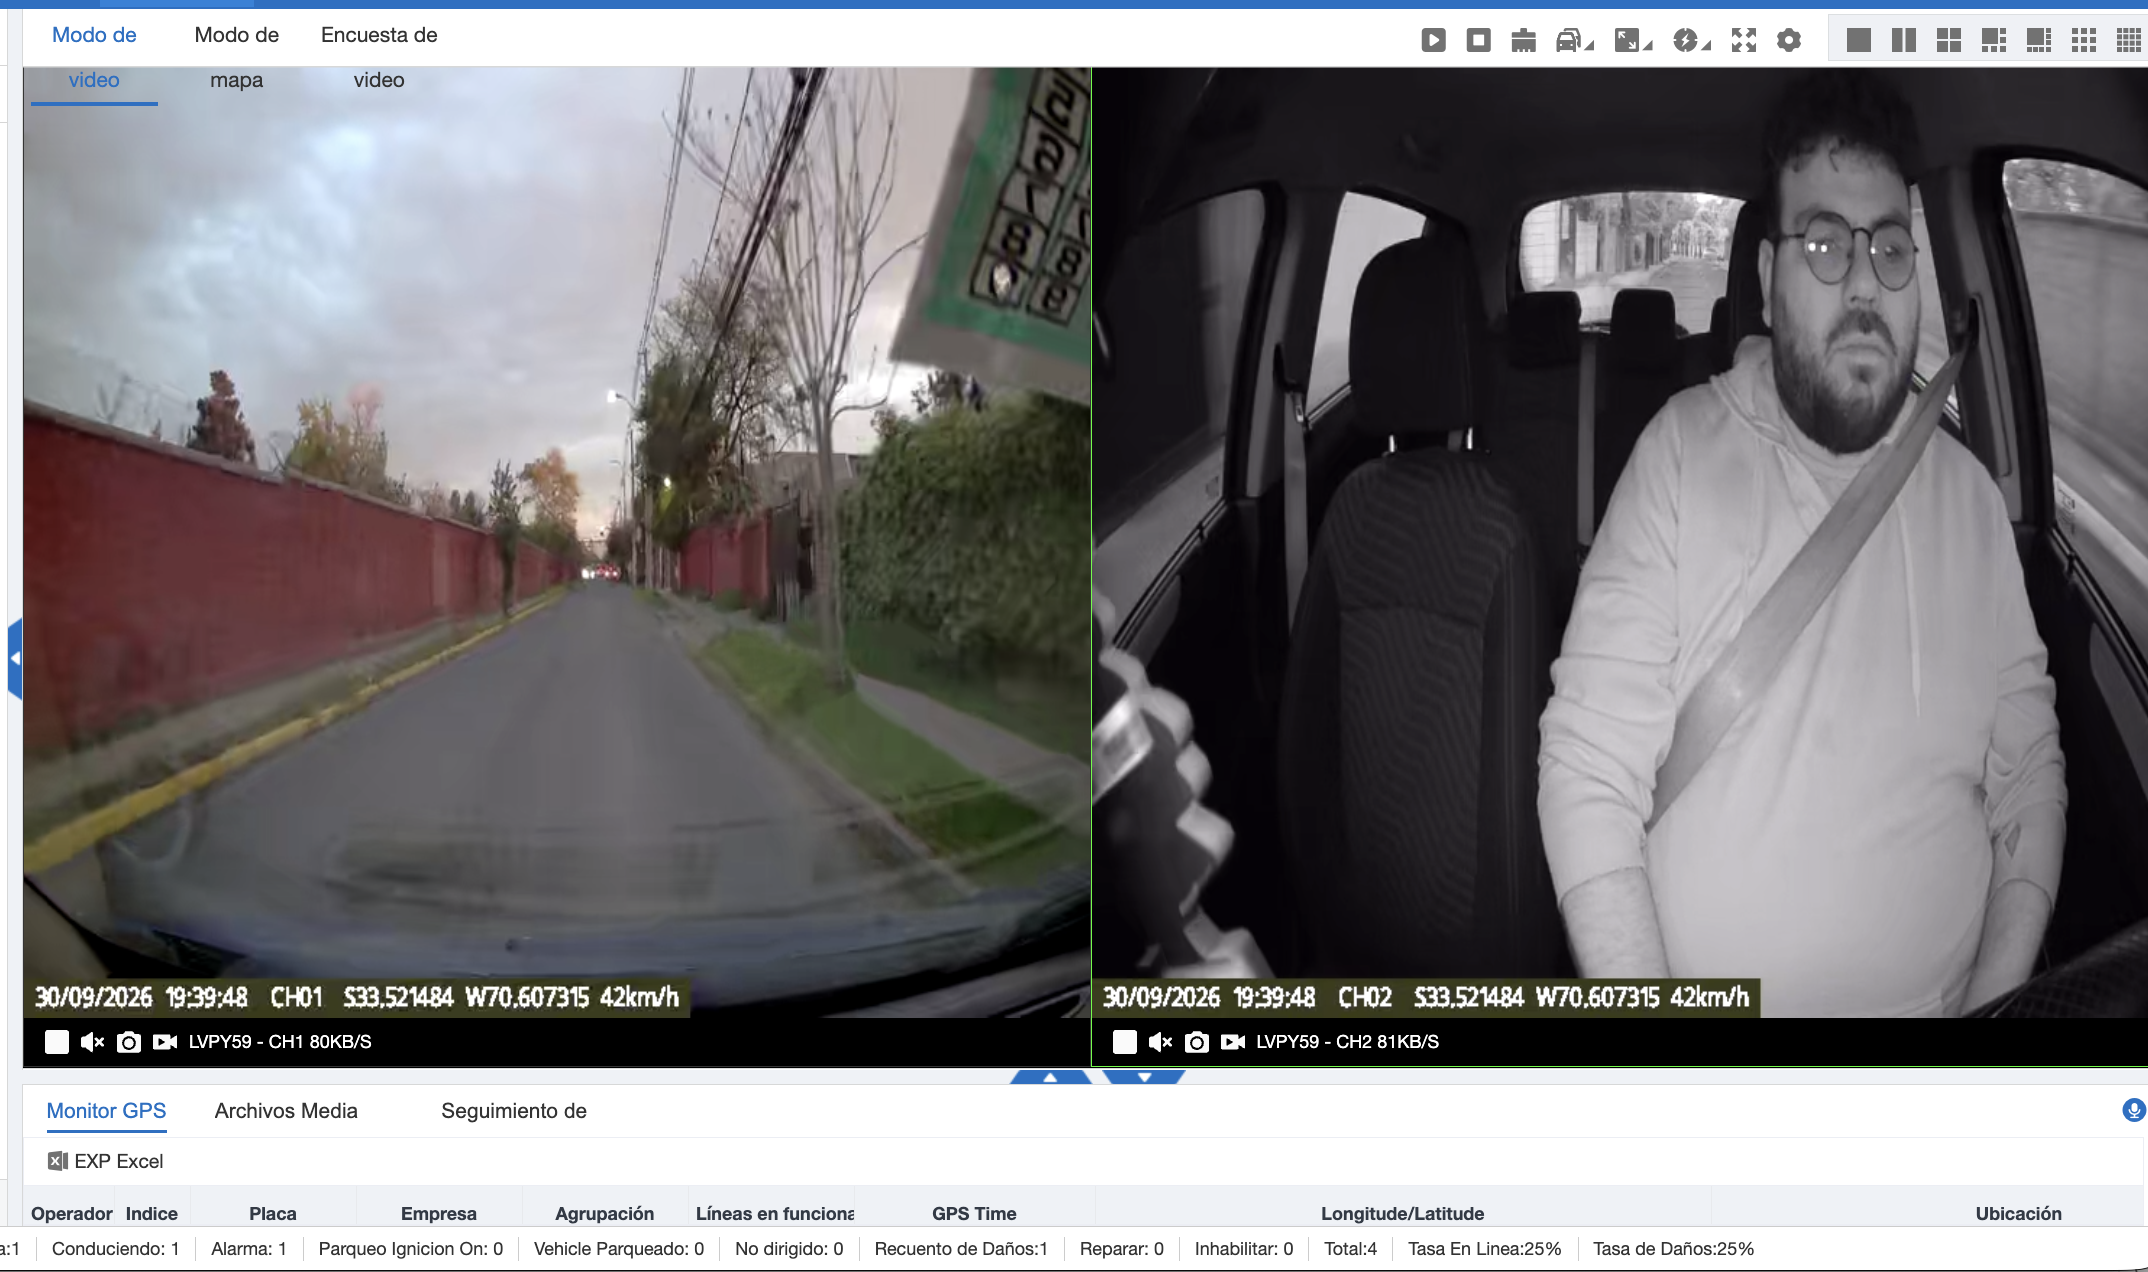Start recording the CH1 feed
This screenshot has width=2148, height=1272.
165,1042
